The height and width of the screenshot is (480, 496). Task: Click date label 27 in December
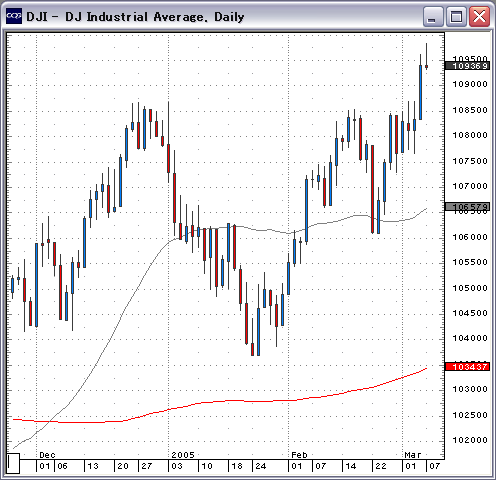click(147, 466)
